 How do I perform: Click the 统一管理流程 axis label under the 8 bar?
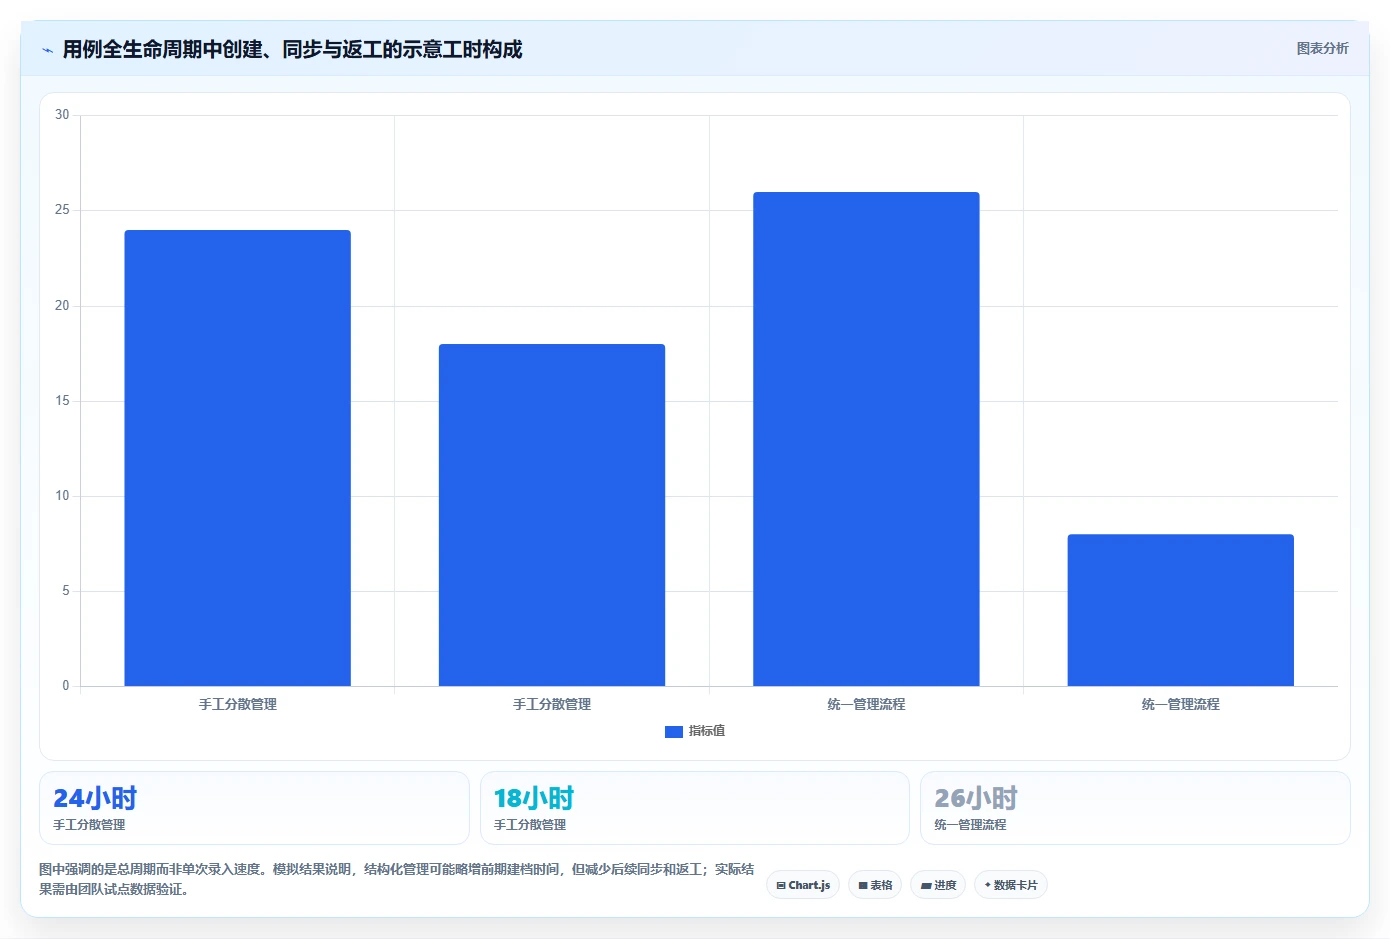coord(1181,704)
